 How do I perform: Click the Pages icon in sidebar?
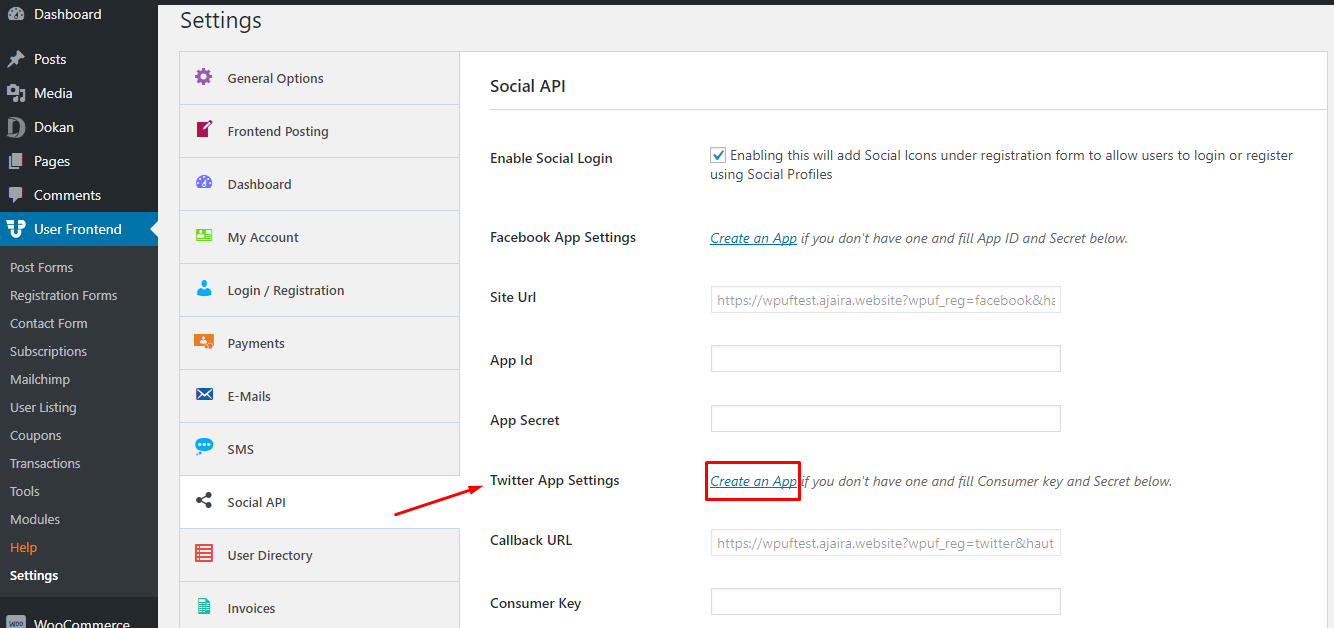pos(16,161)
